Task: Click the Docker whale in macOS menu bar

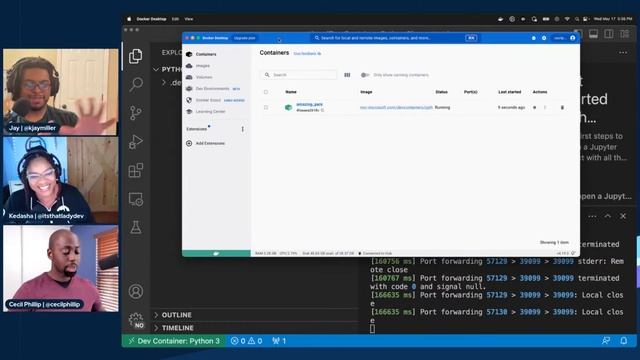Action: tap(500, 19)
